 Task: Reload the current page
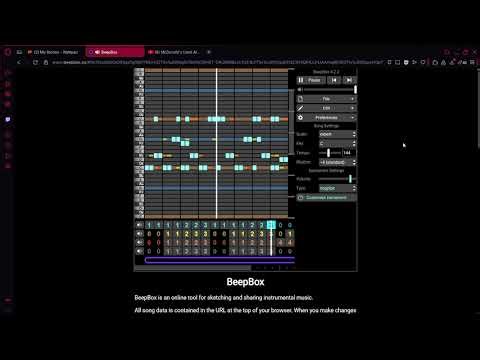35,62
